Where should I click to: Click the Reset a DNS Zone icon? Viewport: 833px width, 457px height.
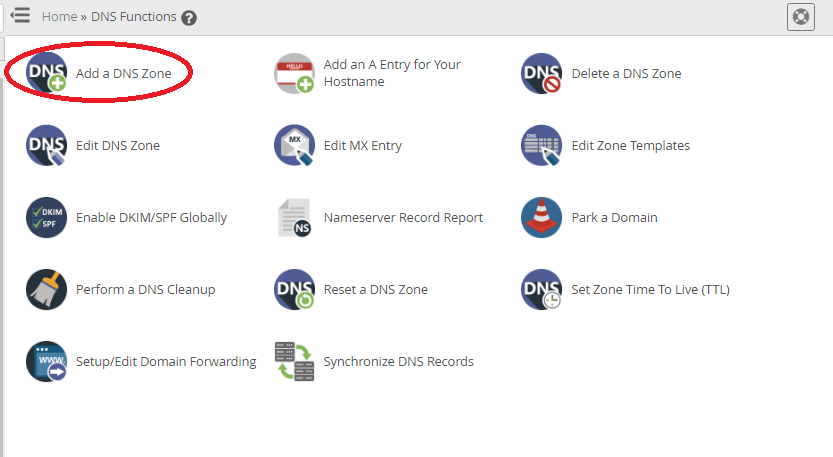[293, 290]
